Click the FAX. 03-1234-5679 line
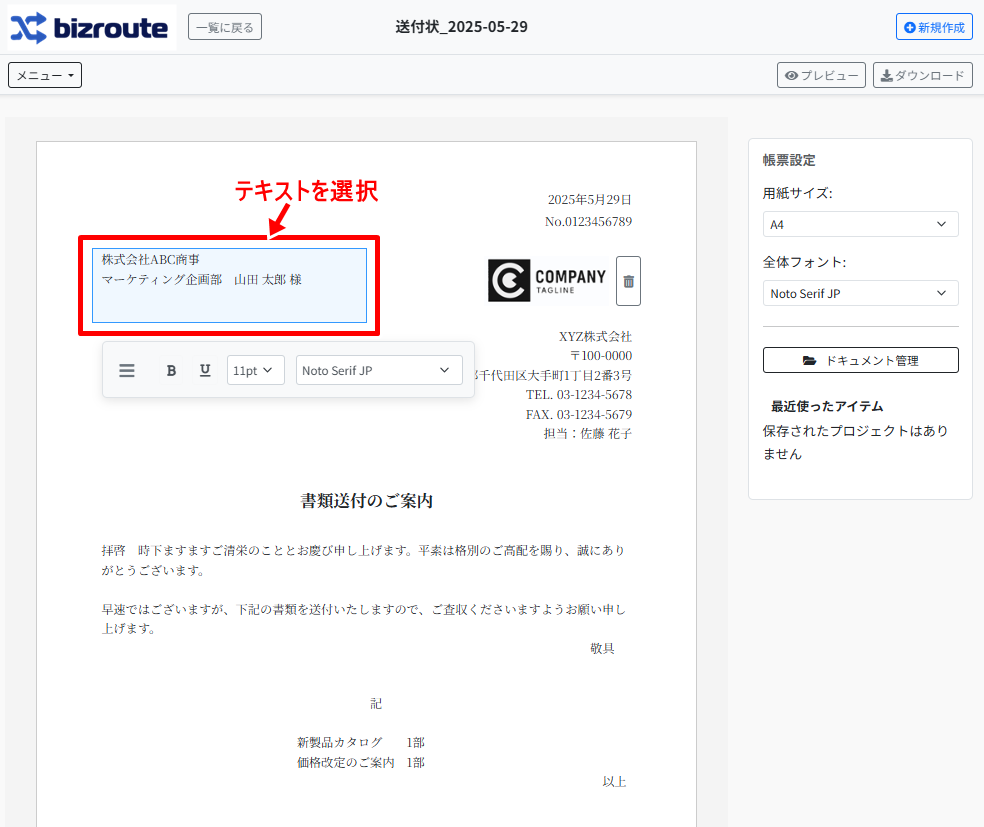This screenshot has height=827, width=984. coord(579,414)
